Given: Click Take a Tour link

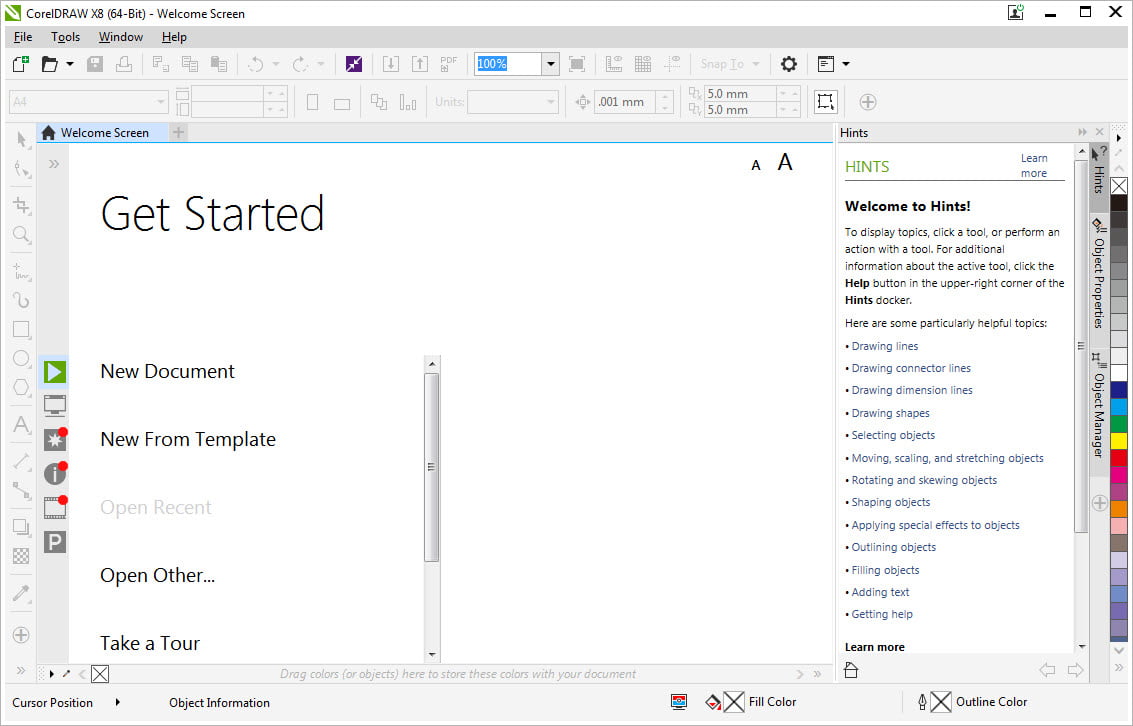Looking at the screenshot, I should pyautogui.click(x=150, y=643).
